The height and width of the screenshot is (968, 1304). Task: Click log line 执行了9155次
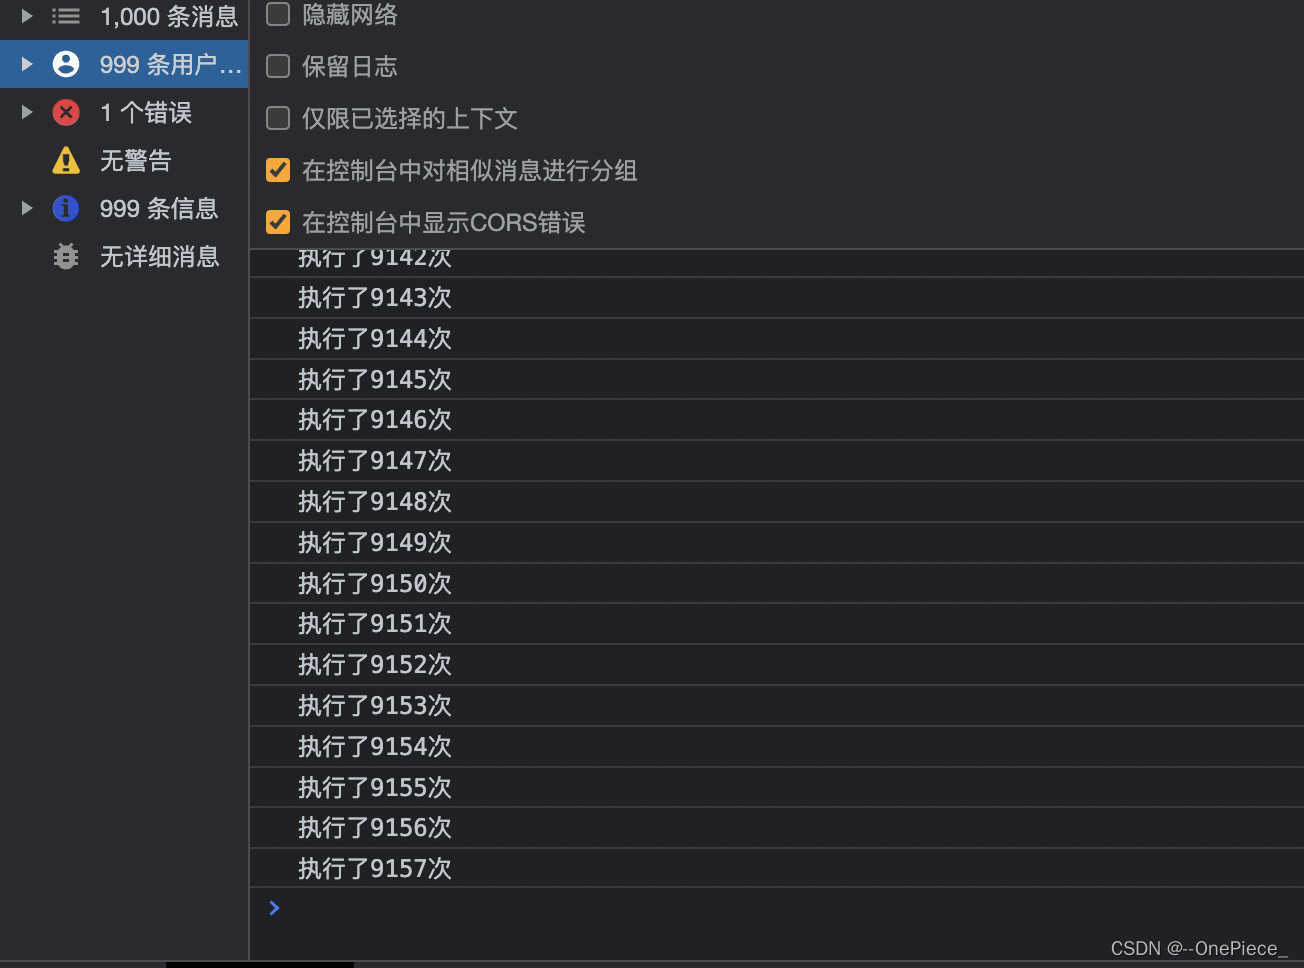point(777,788)
